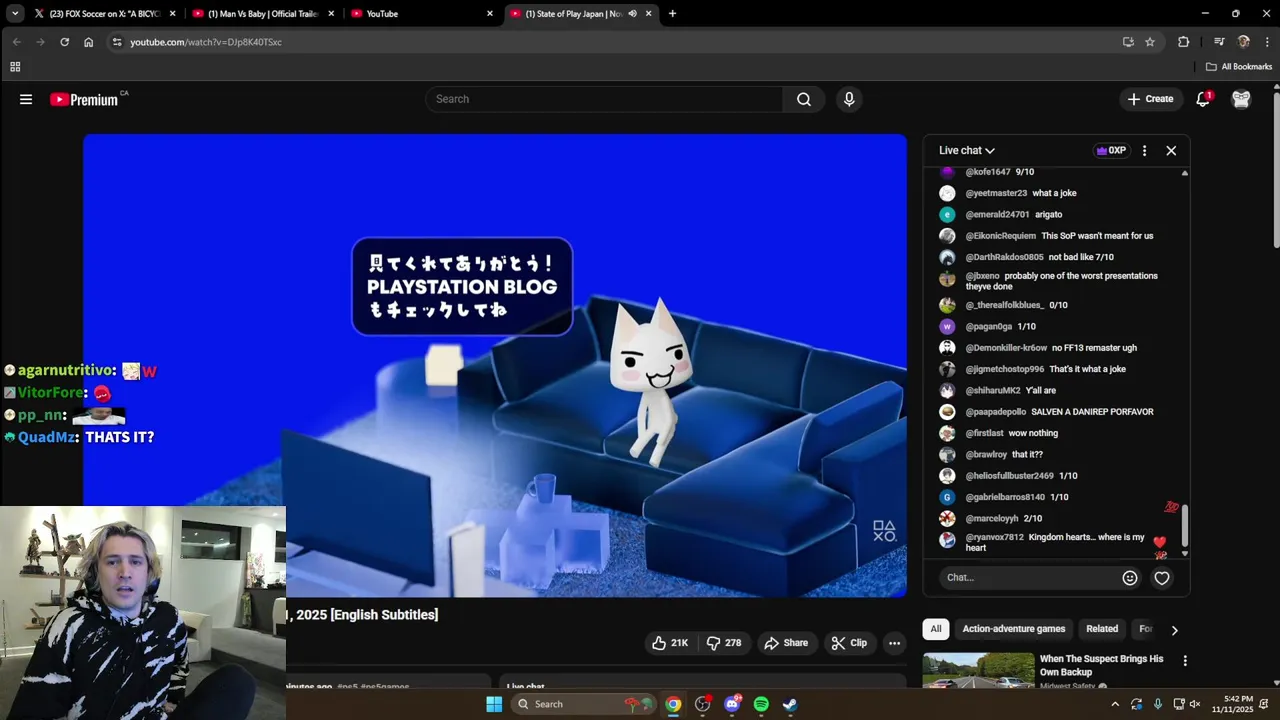Mute the State of Play tab audio

(632, 14)
